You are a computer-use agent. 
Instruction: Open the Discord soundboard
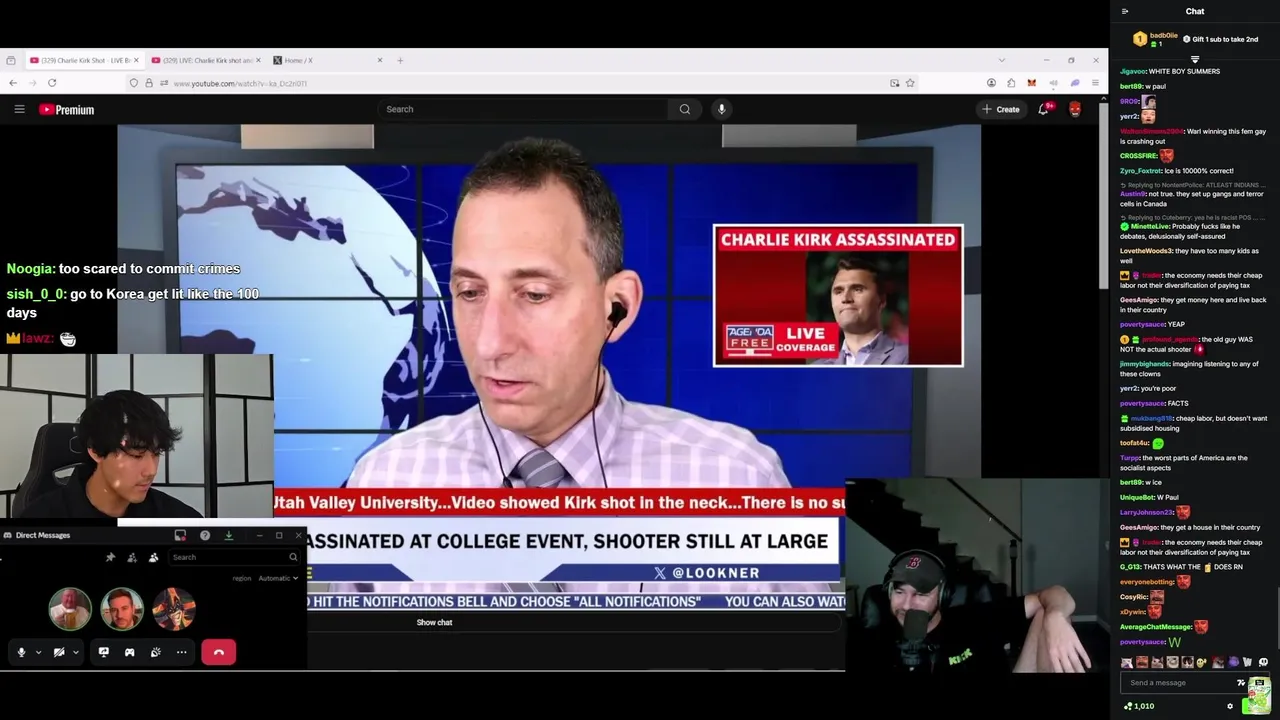[x=155, y=652]
